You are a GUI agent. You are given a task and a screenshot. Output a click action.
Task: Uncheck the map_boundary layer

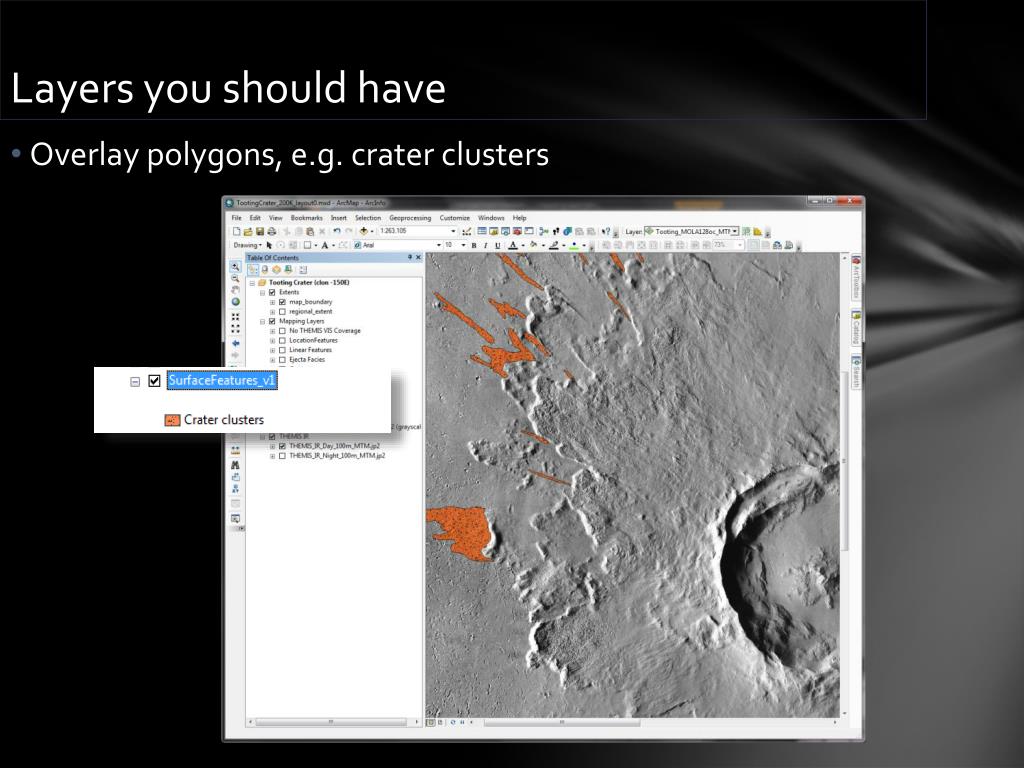[x=282, y=302]
